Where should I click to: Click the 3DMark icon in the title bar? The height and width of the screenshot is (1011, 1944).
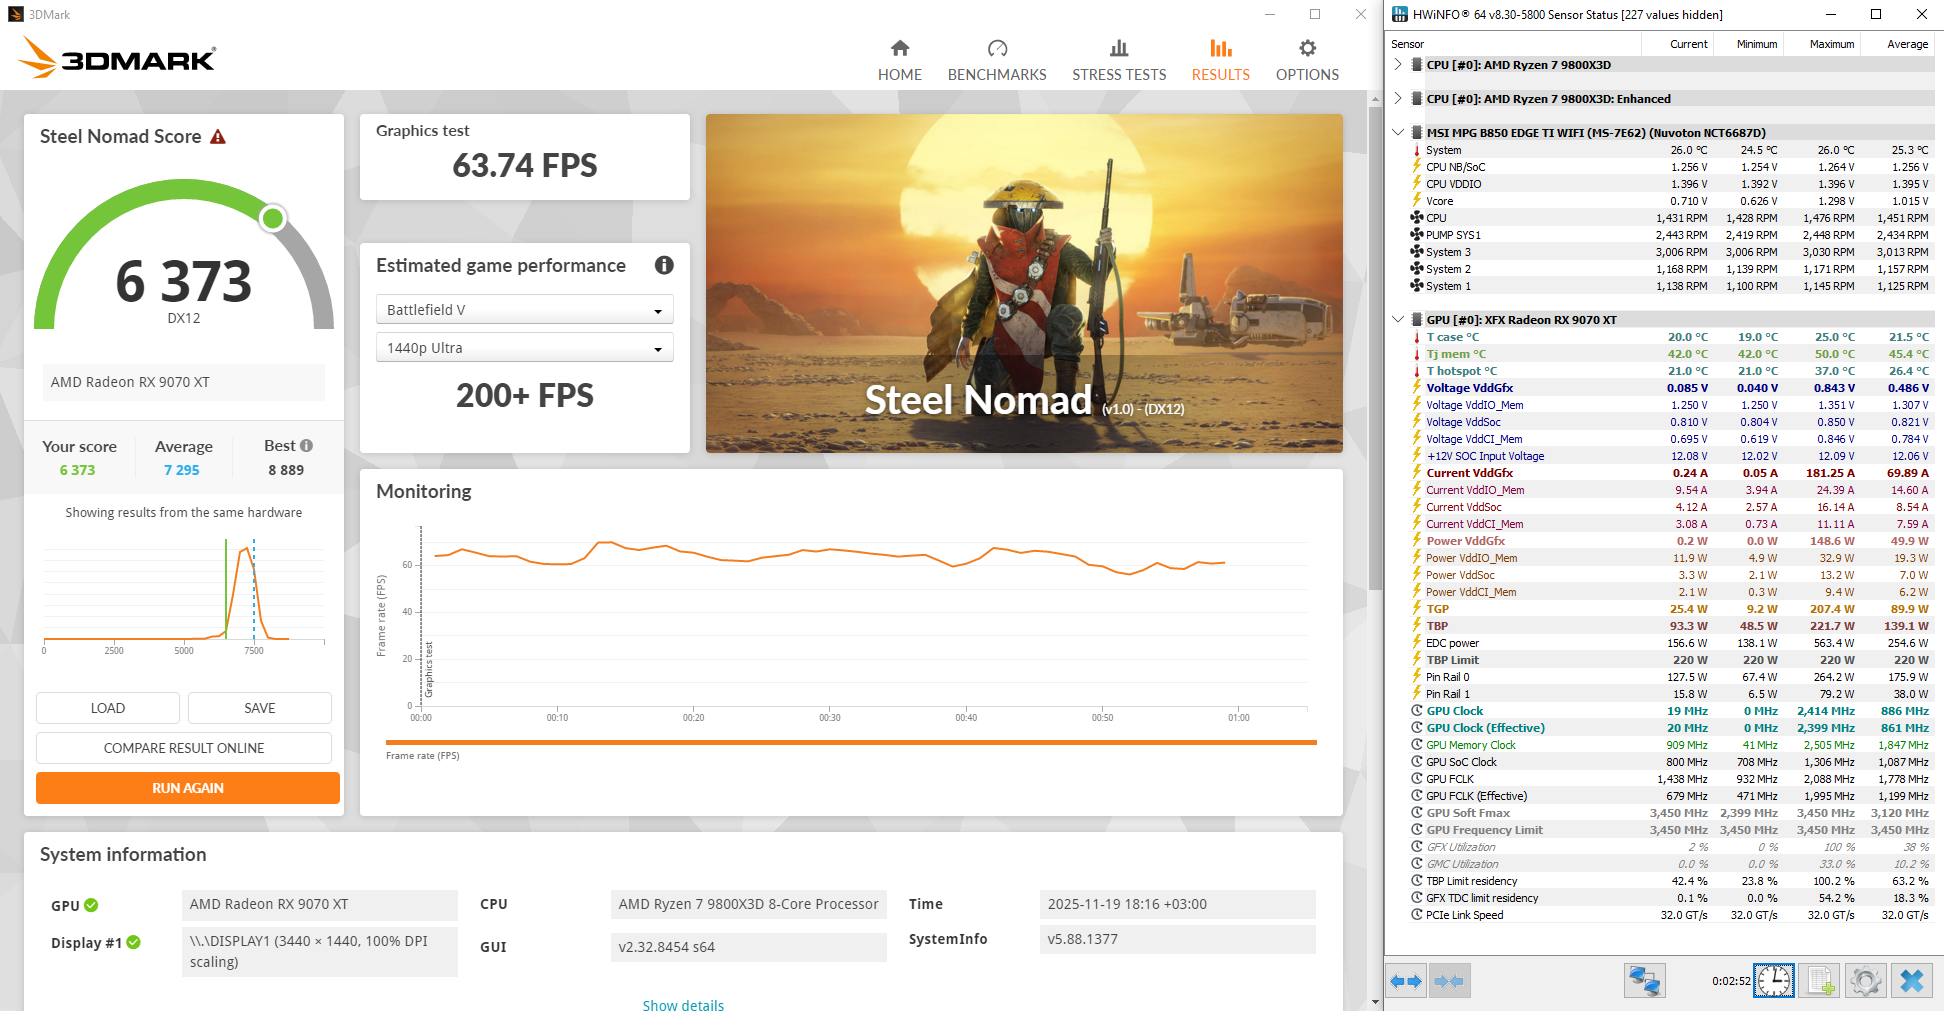coord(15,14)
